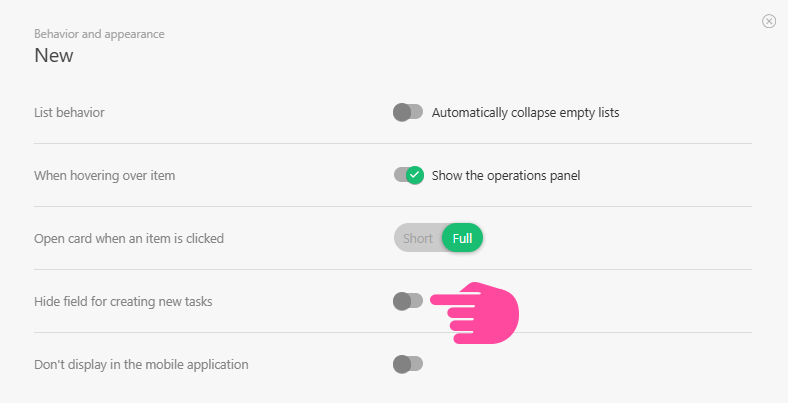
Task: Click "Open card when an item is clicked" label
Action: tap(129, 238)
